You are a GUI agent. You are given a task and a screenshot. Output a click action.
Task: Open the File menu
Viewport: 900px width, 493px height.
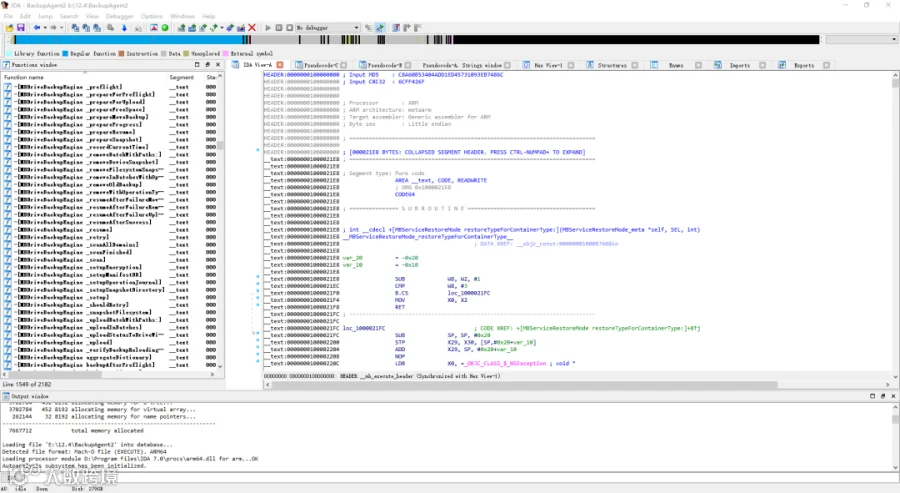[8, 16]
